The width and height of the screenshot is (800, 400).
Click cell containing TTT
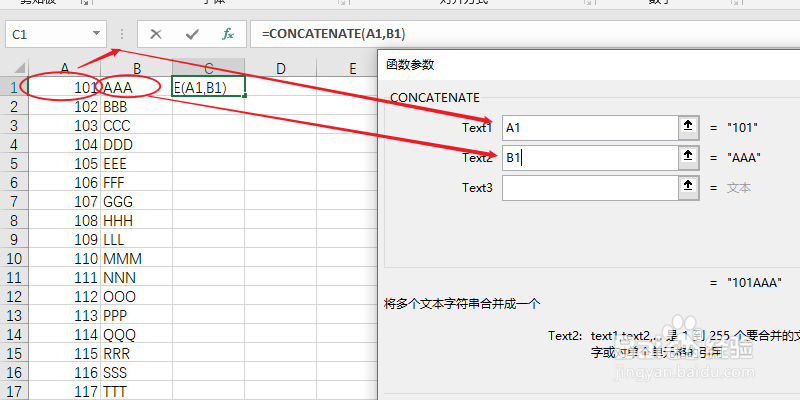click(137, 391)
